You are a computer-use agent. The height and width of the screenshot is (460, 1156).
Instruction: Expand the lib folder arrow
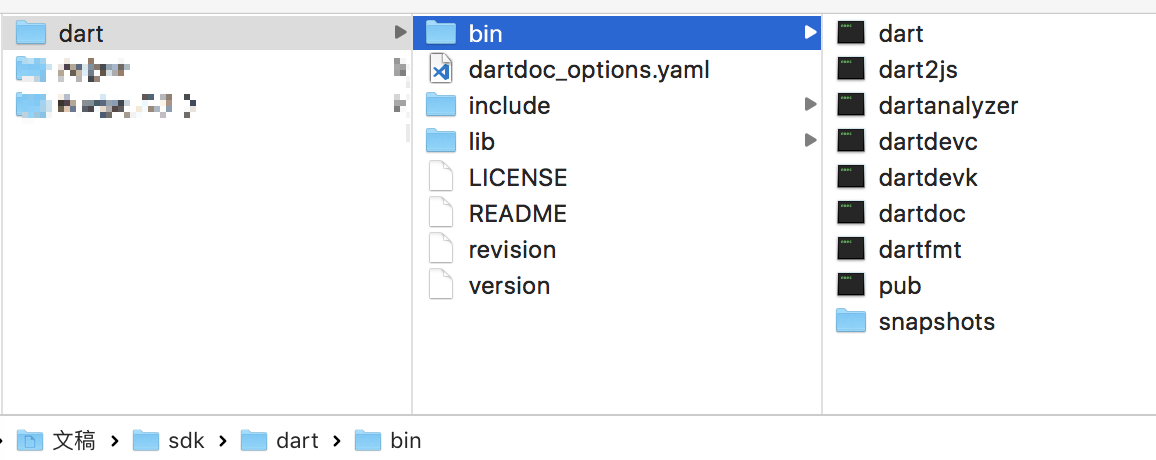coord(810,140)
